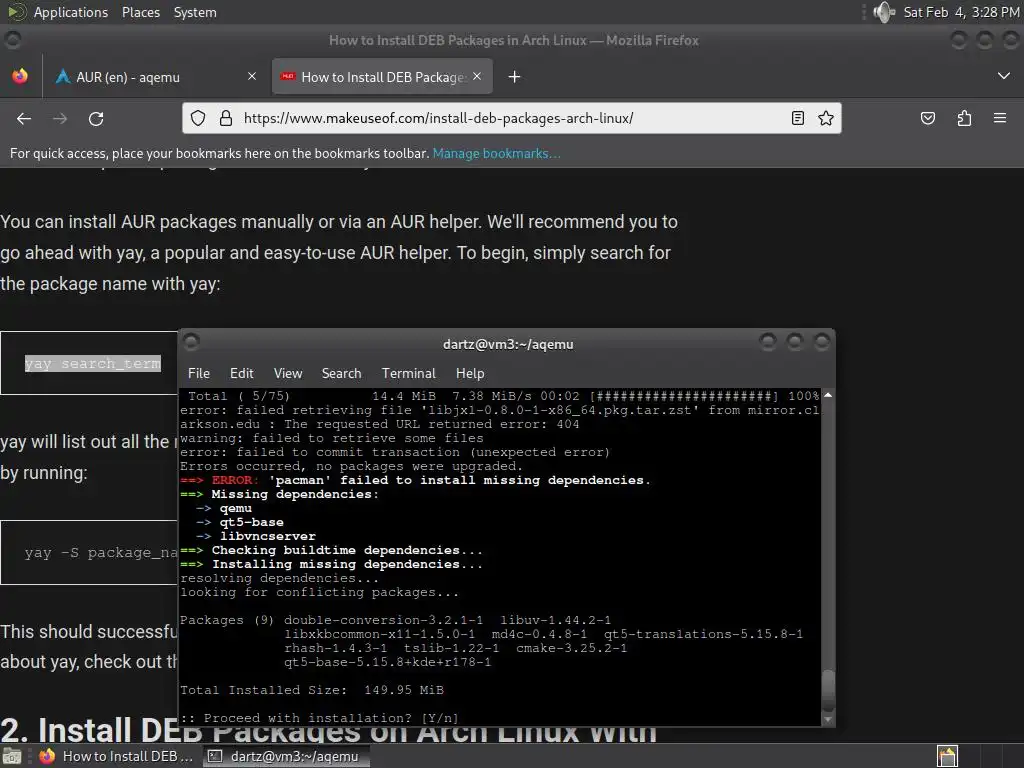Open the System panel menu
Screen dimensions: 1024x768
[x=195, y=12]
